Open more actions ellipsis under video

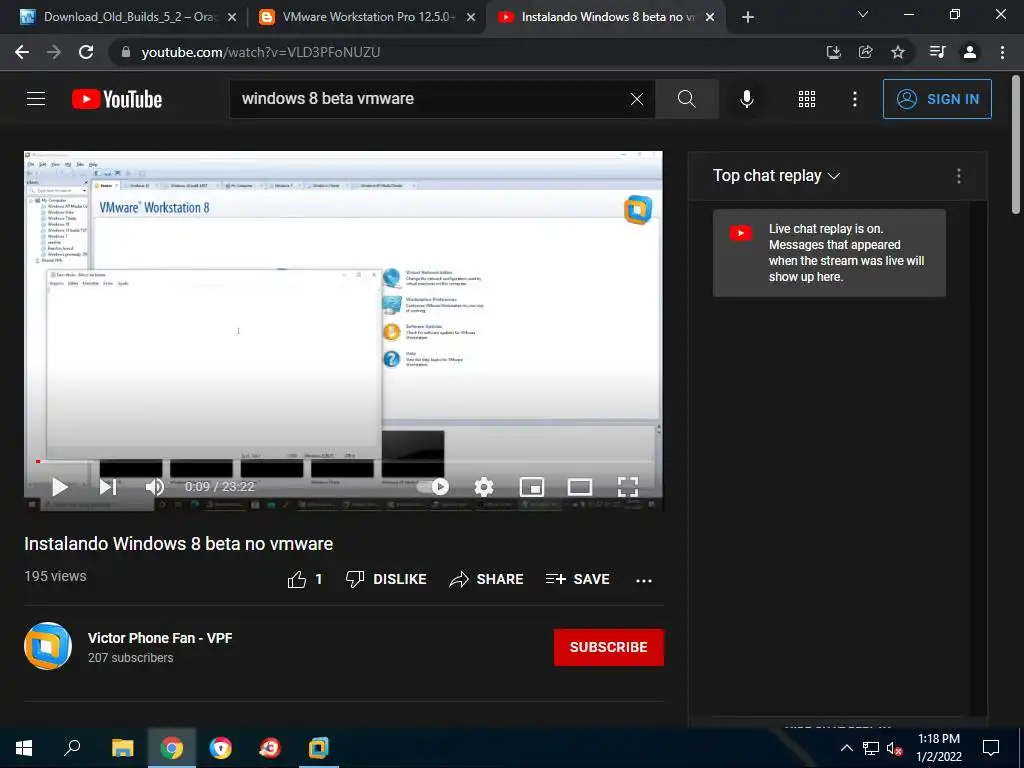point(644,581)
